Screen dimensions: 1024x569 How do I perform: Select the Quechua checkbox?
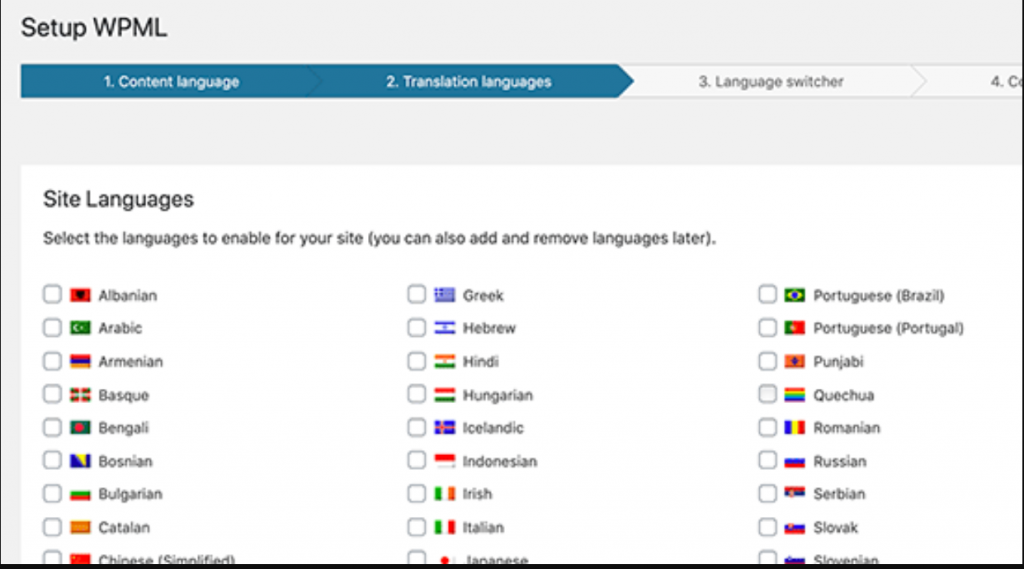click(767, 394)
